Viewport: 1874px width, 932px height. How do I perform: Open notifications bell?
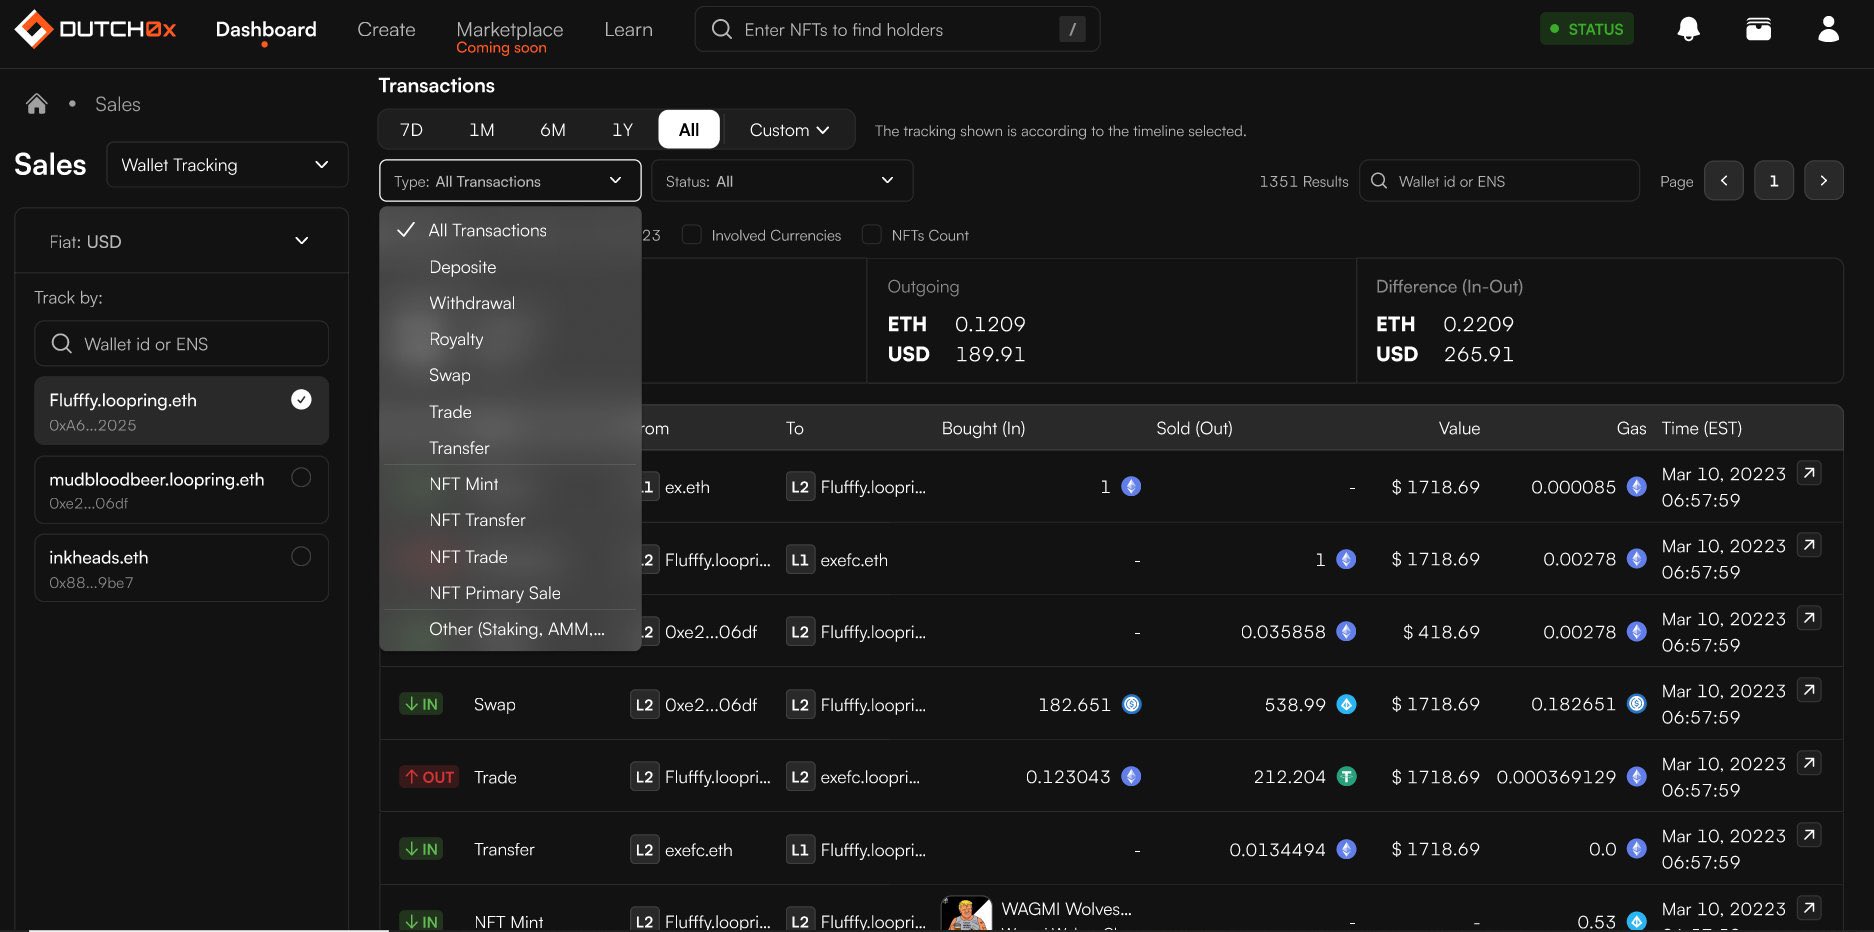(1688, 29)
